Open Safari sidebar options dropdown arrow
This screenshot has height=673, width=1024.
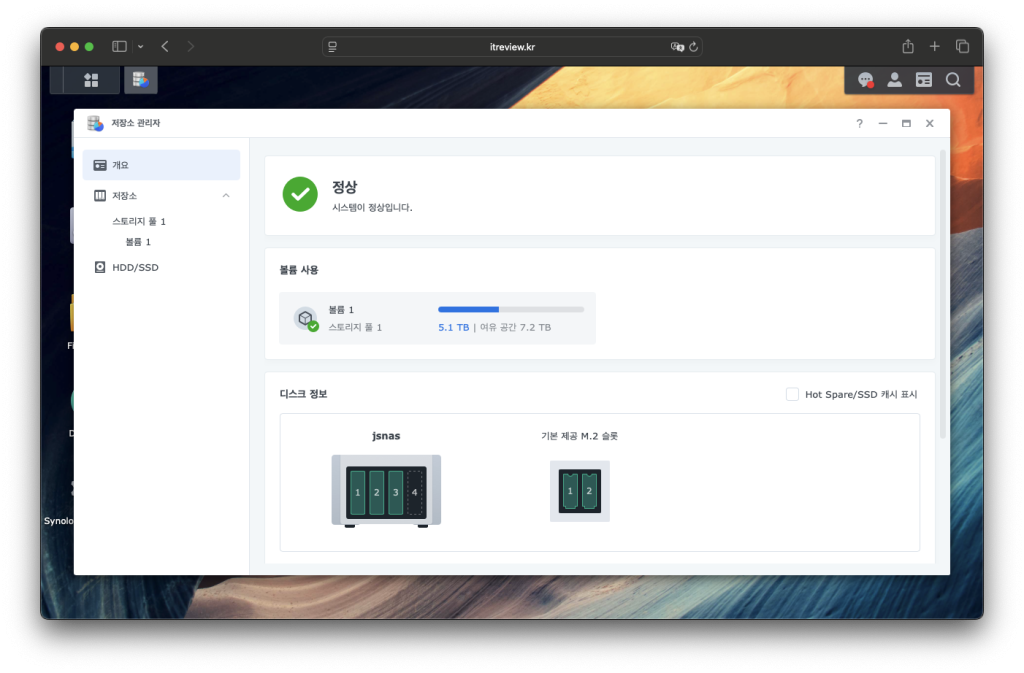point(140,46)
